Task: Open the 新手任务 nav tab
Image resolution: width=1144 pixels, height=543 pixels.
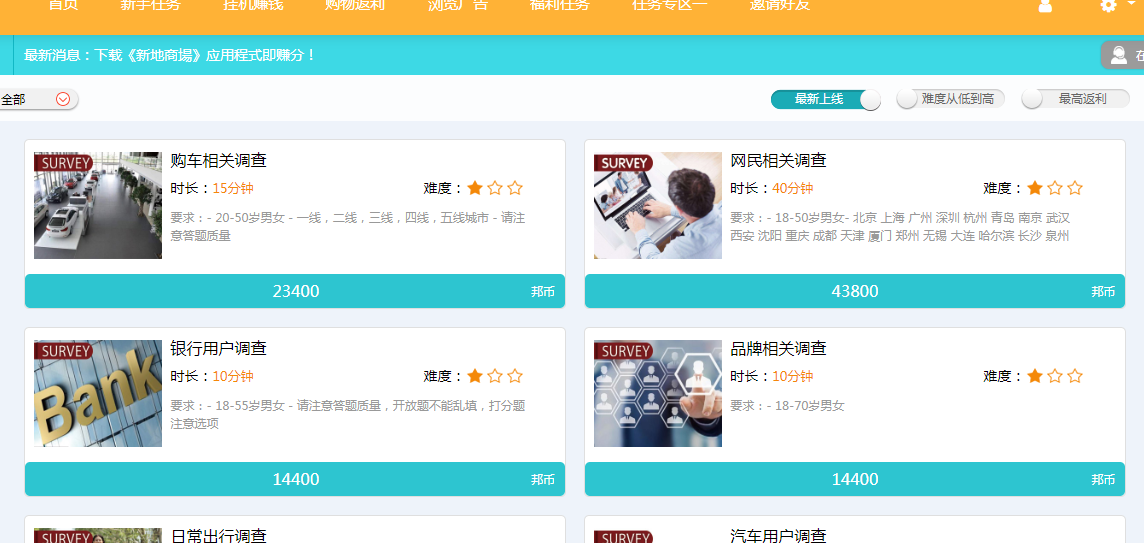Action: (150, 5)
